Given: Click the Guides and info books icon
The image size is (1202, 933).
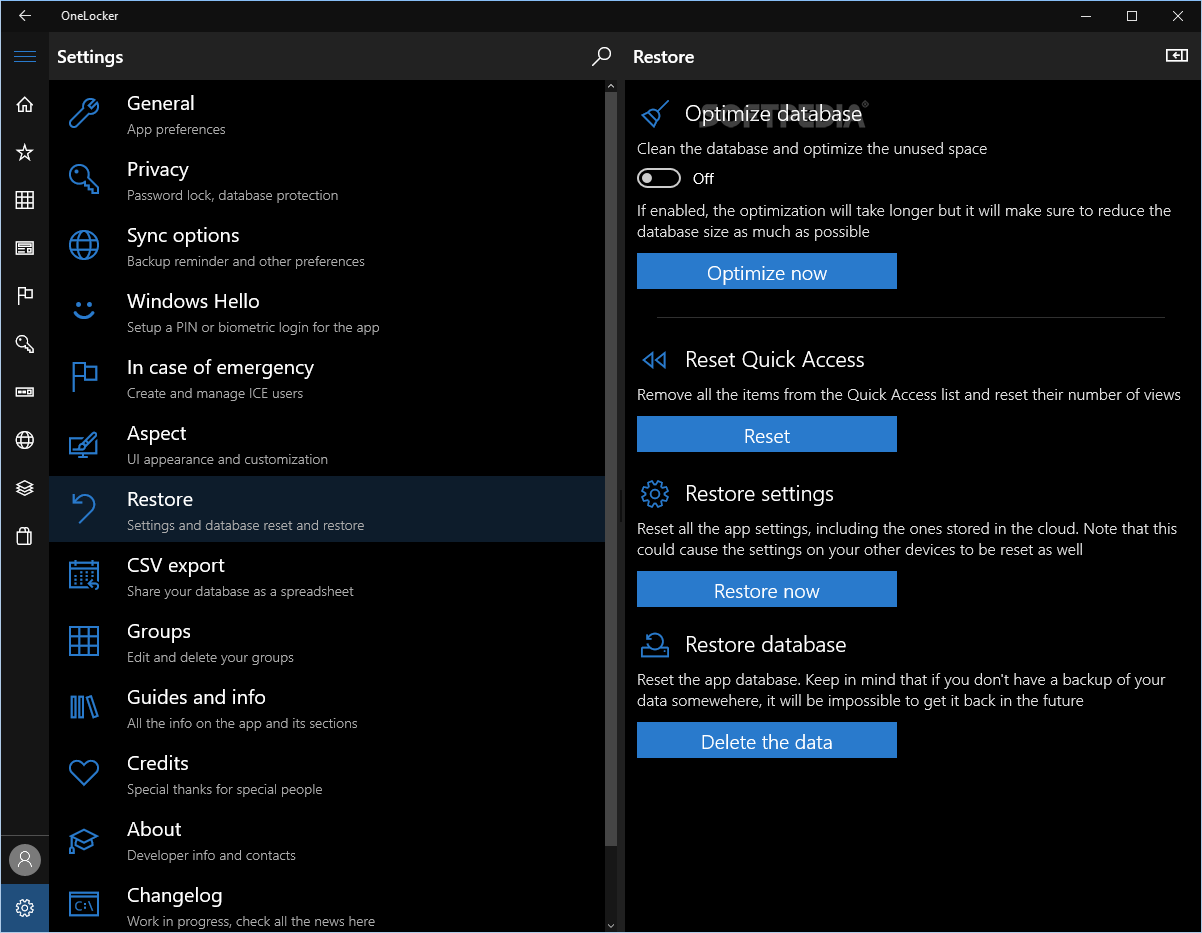Looking at the screenshot, I should (x=84, y=707).
